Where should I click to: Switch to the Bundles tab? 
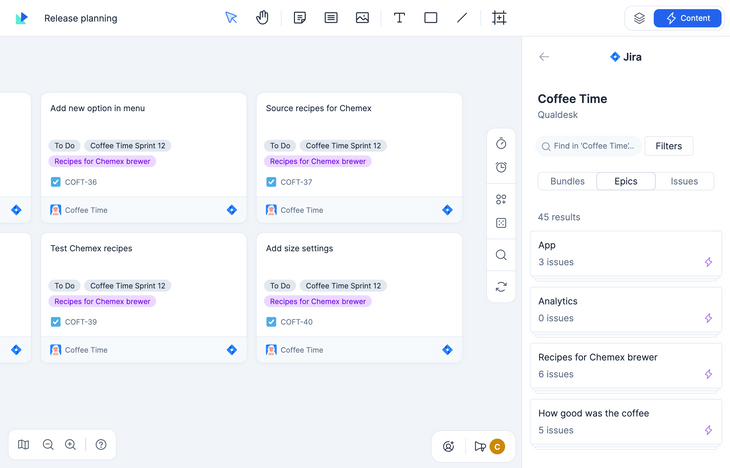(x=567, y=181)
